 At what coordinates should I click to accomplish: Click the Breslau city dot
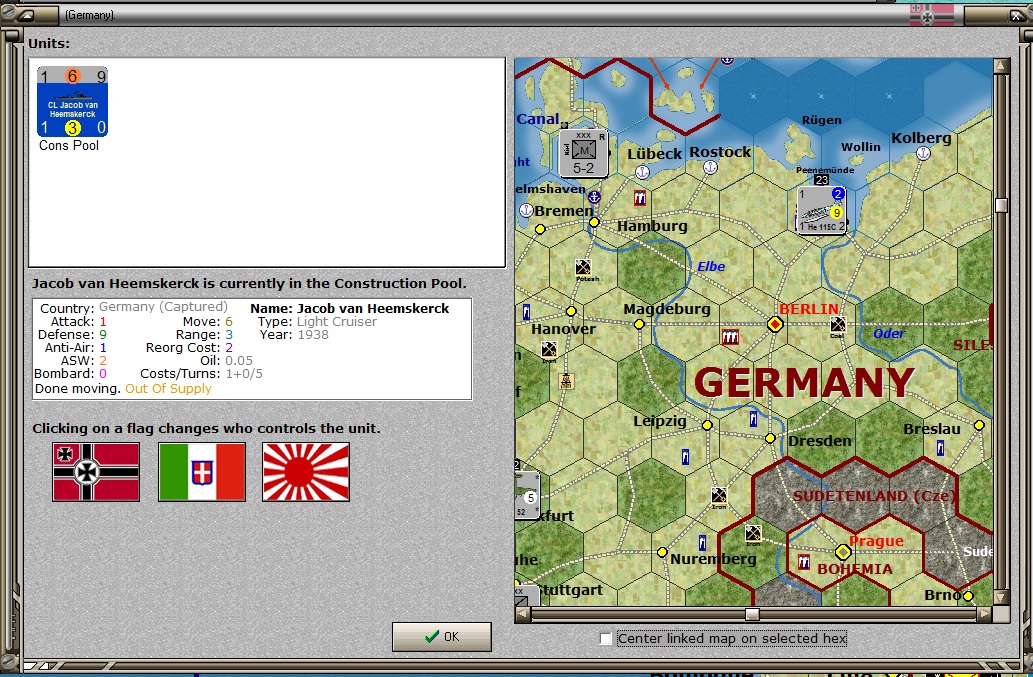(x=979, y=425)
